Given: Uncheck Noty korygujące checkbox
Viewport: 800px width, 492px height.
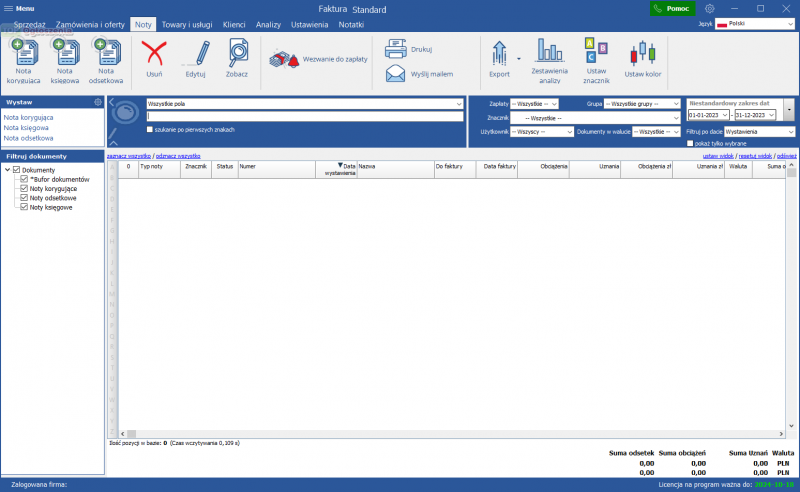Looking at the screenshot, I should [x=24, y=188].
